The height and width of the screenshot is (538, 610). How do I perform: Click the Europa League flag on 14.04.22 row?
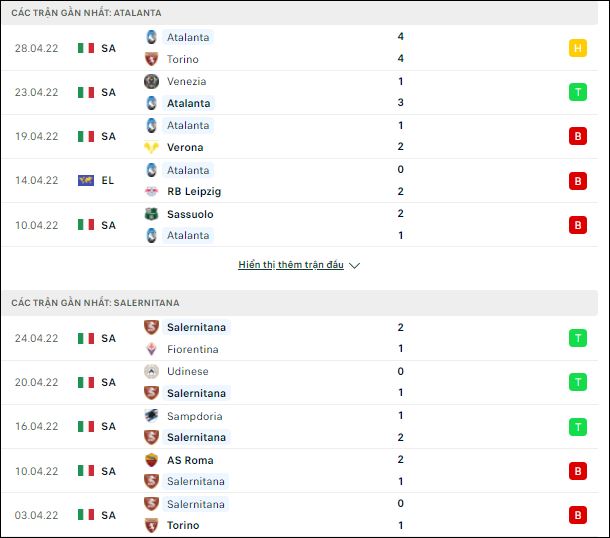(86, 180)
